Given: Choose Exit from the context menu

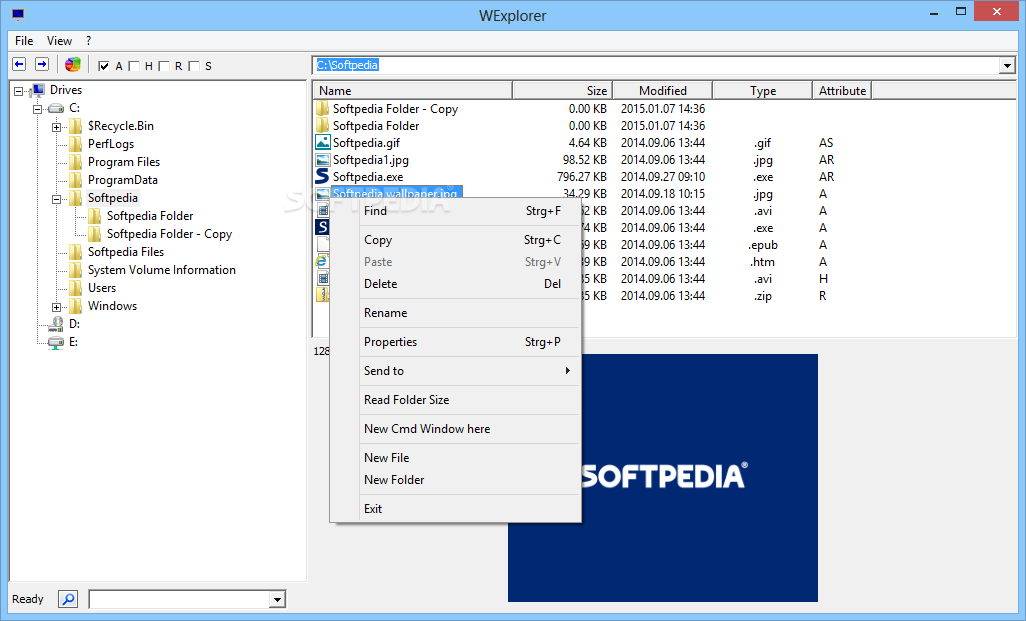Looking at the screenshot, I should 470,508.
